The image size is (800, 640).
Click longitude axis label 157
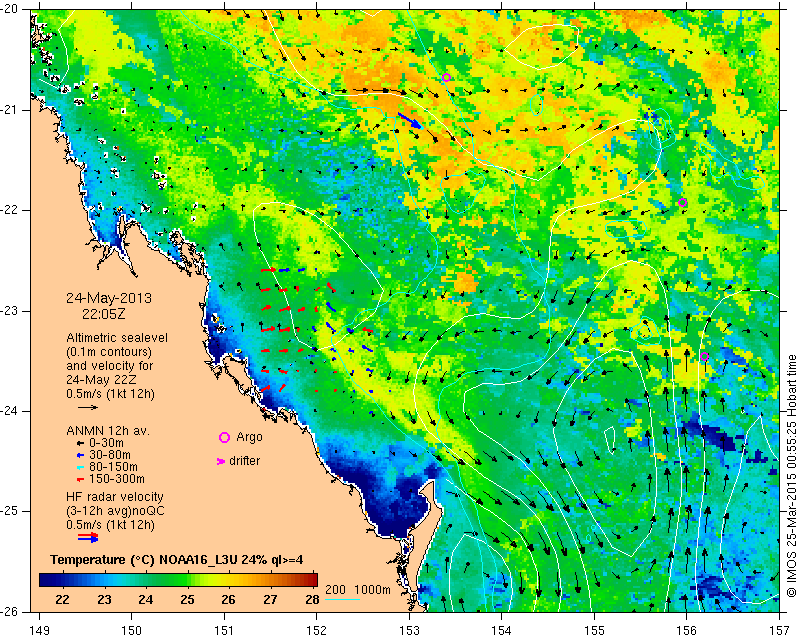click(780, 631)
